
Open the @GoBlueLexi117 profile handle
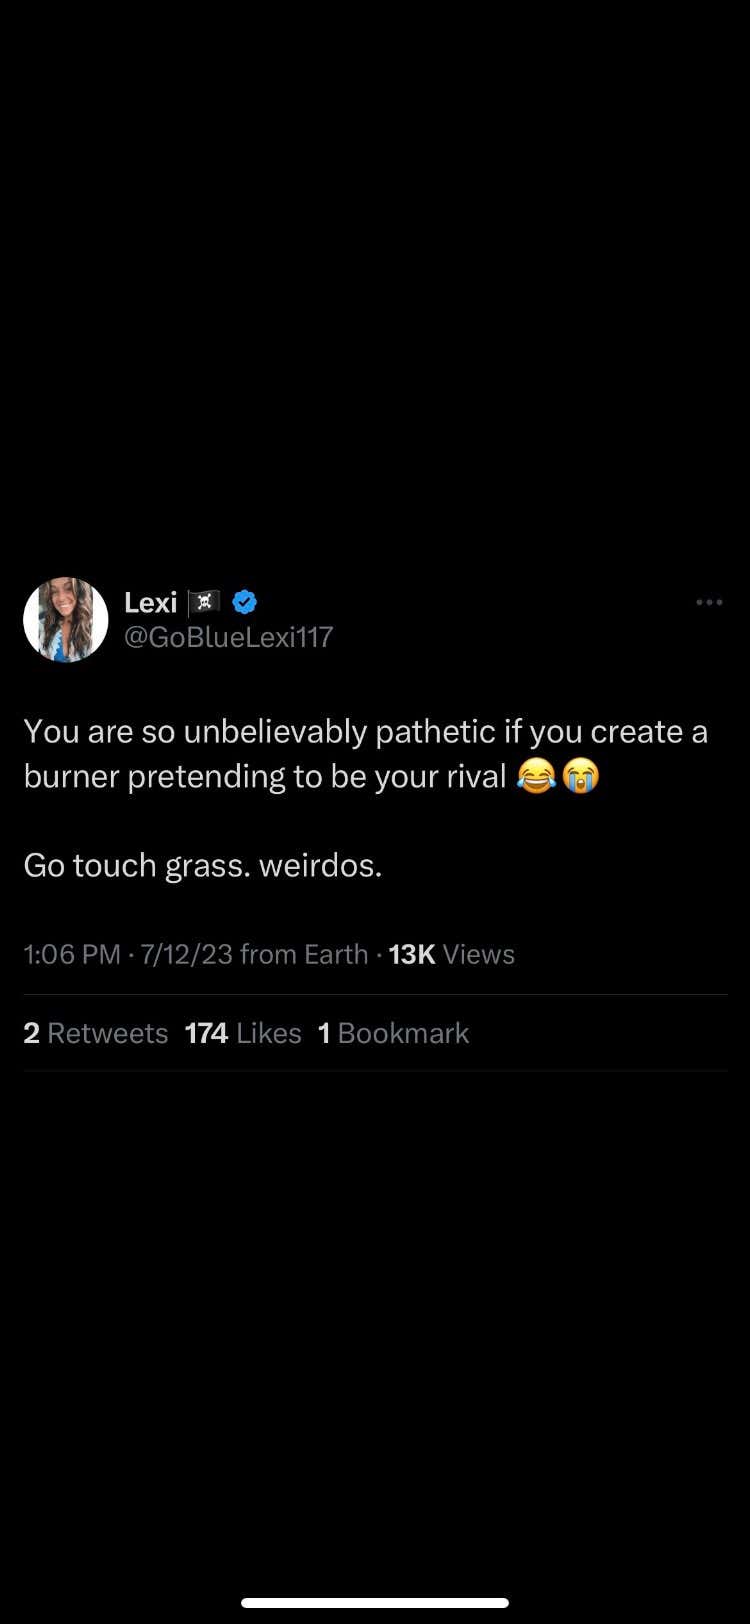point(228,637)
